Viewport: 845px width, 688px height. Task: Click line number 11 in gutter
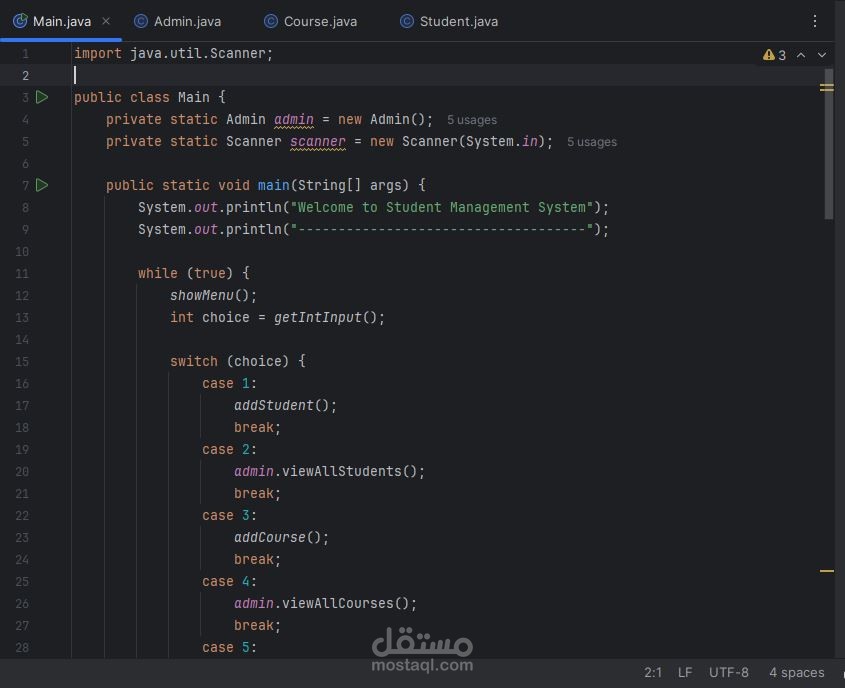[x=22, y=274]
